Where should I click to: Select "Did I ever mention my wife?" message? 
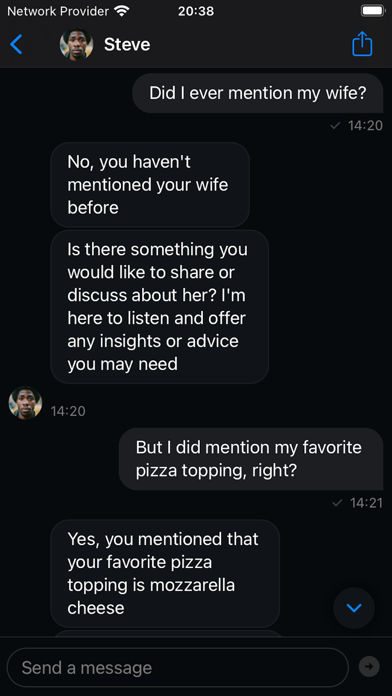258,93
